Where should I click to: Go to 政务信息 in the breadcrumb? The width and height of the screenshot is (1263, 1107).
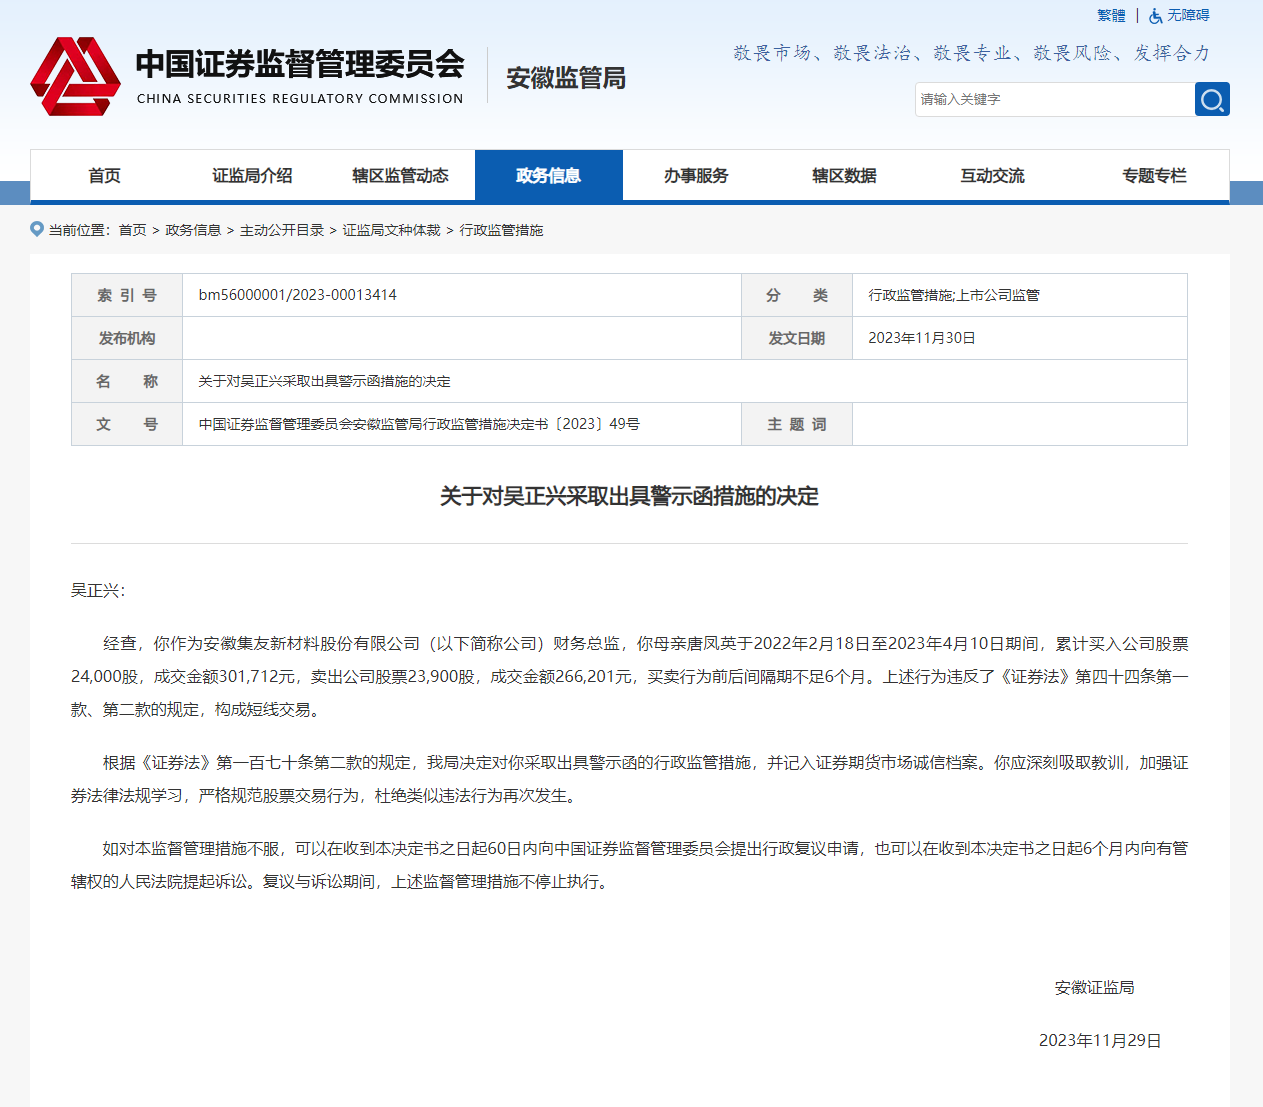(193, 230)
